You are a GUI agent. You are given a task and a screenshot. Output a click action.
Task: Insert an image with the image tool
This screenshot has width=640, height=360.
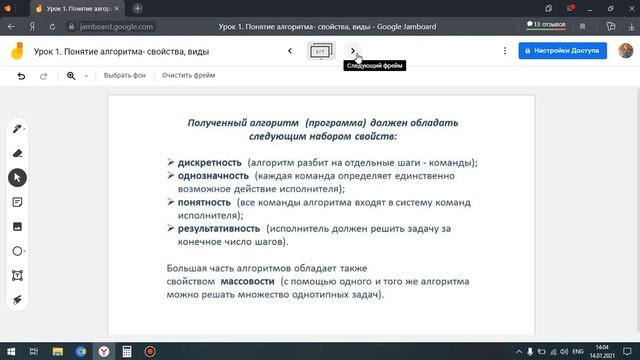pos(17,227)
